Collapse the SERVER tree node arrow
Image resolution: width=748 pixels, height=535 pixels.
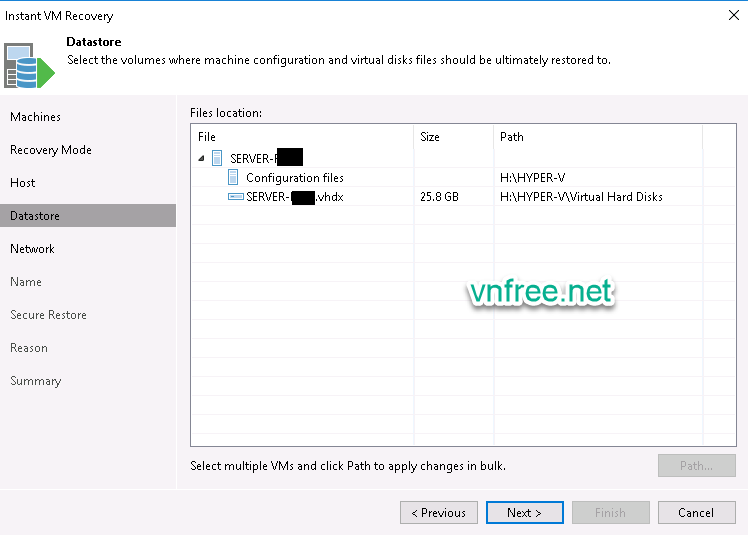pos(201,158)
